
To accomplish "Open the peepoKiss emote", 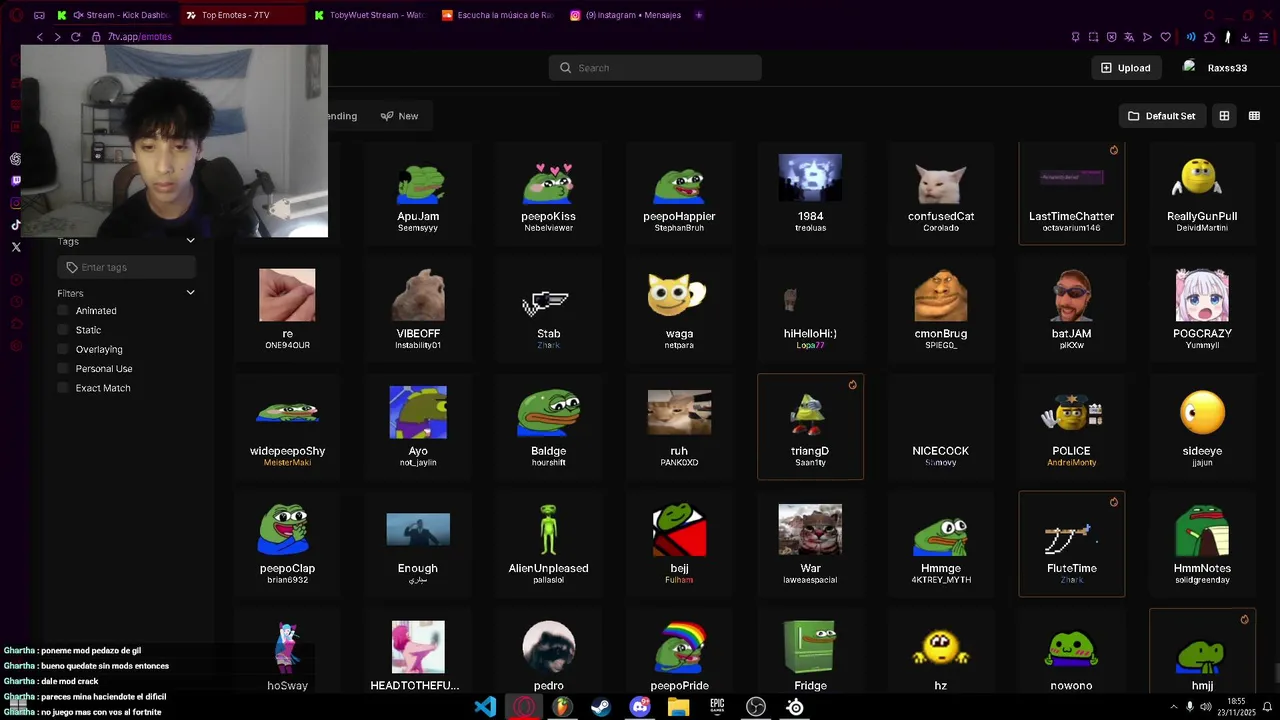I will [x=548, y=194].
